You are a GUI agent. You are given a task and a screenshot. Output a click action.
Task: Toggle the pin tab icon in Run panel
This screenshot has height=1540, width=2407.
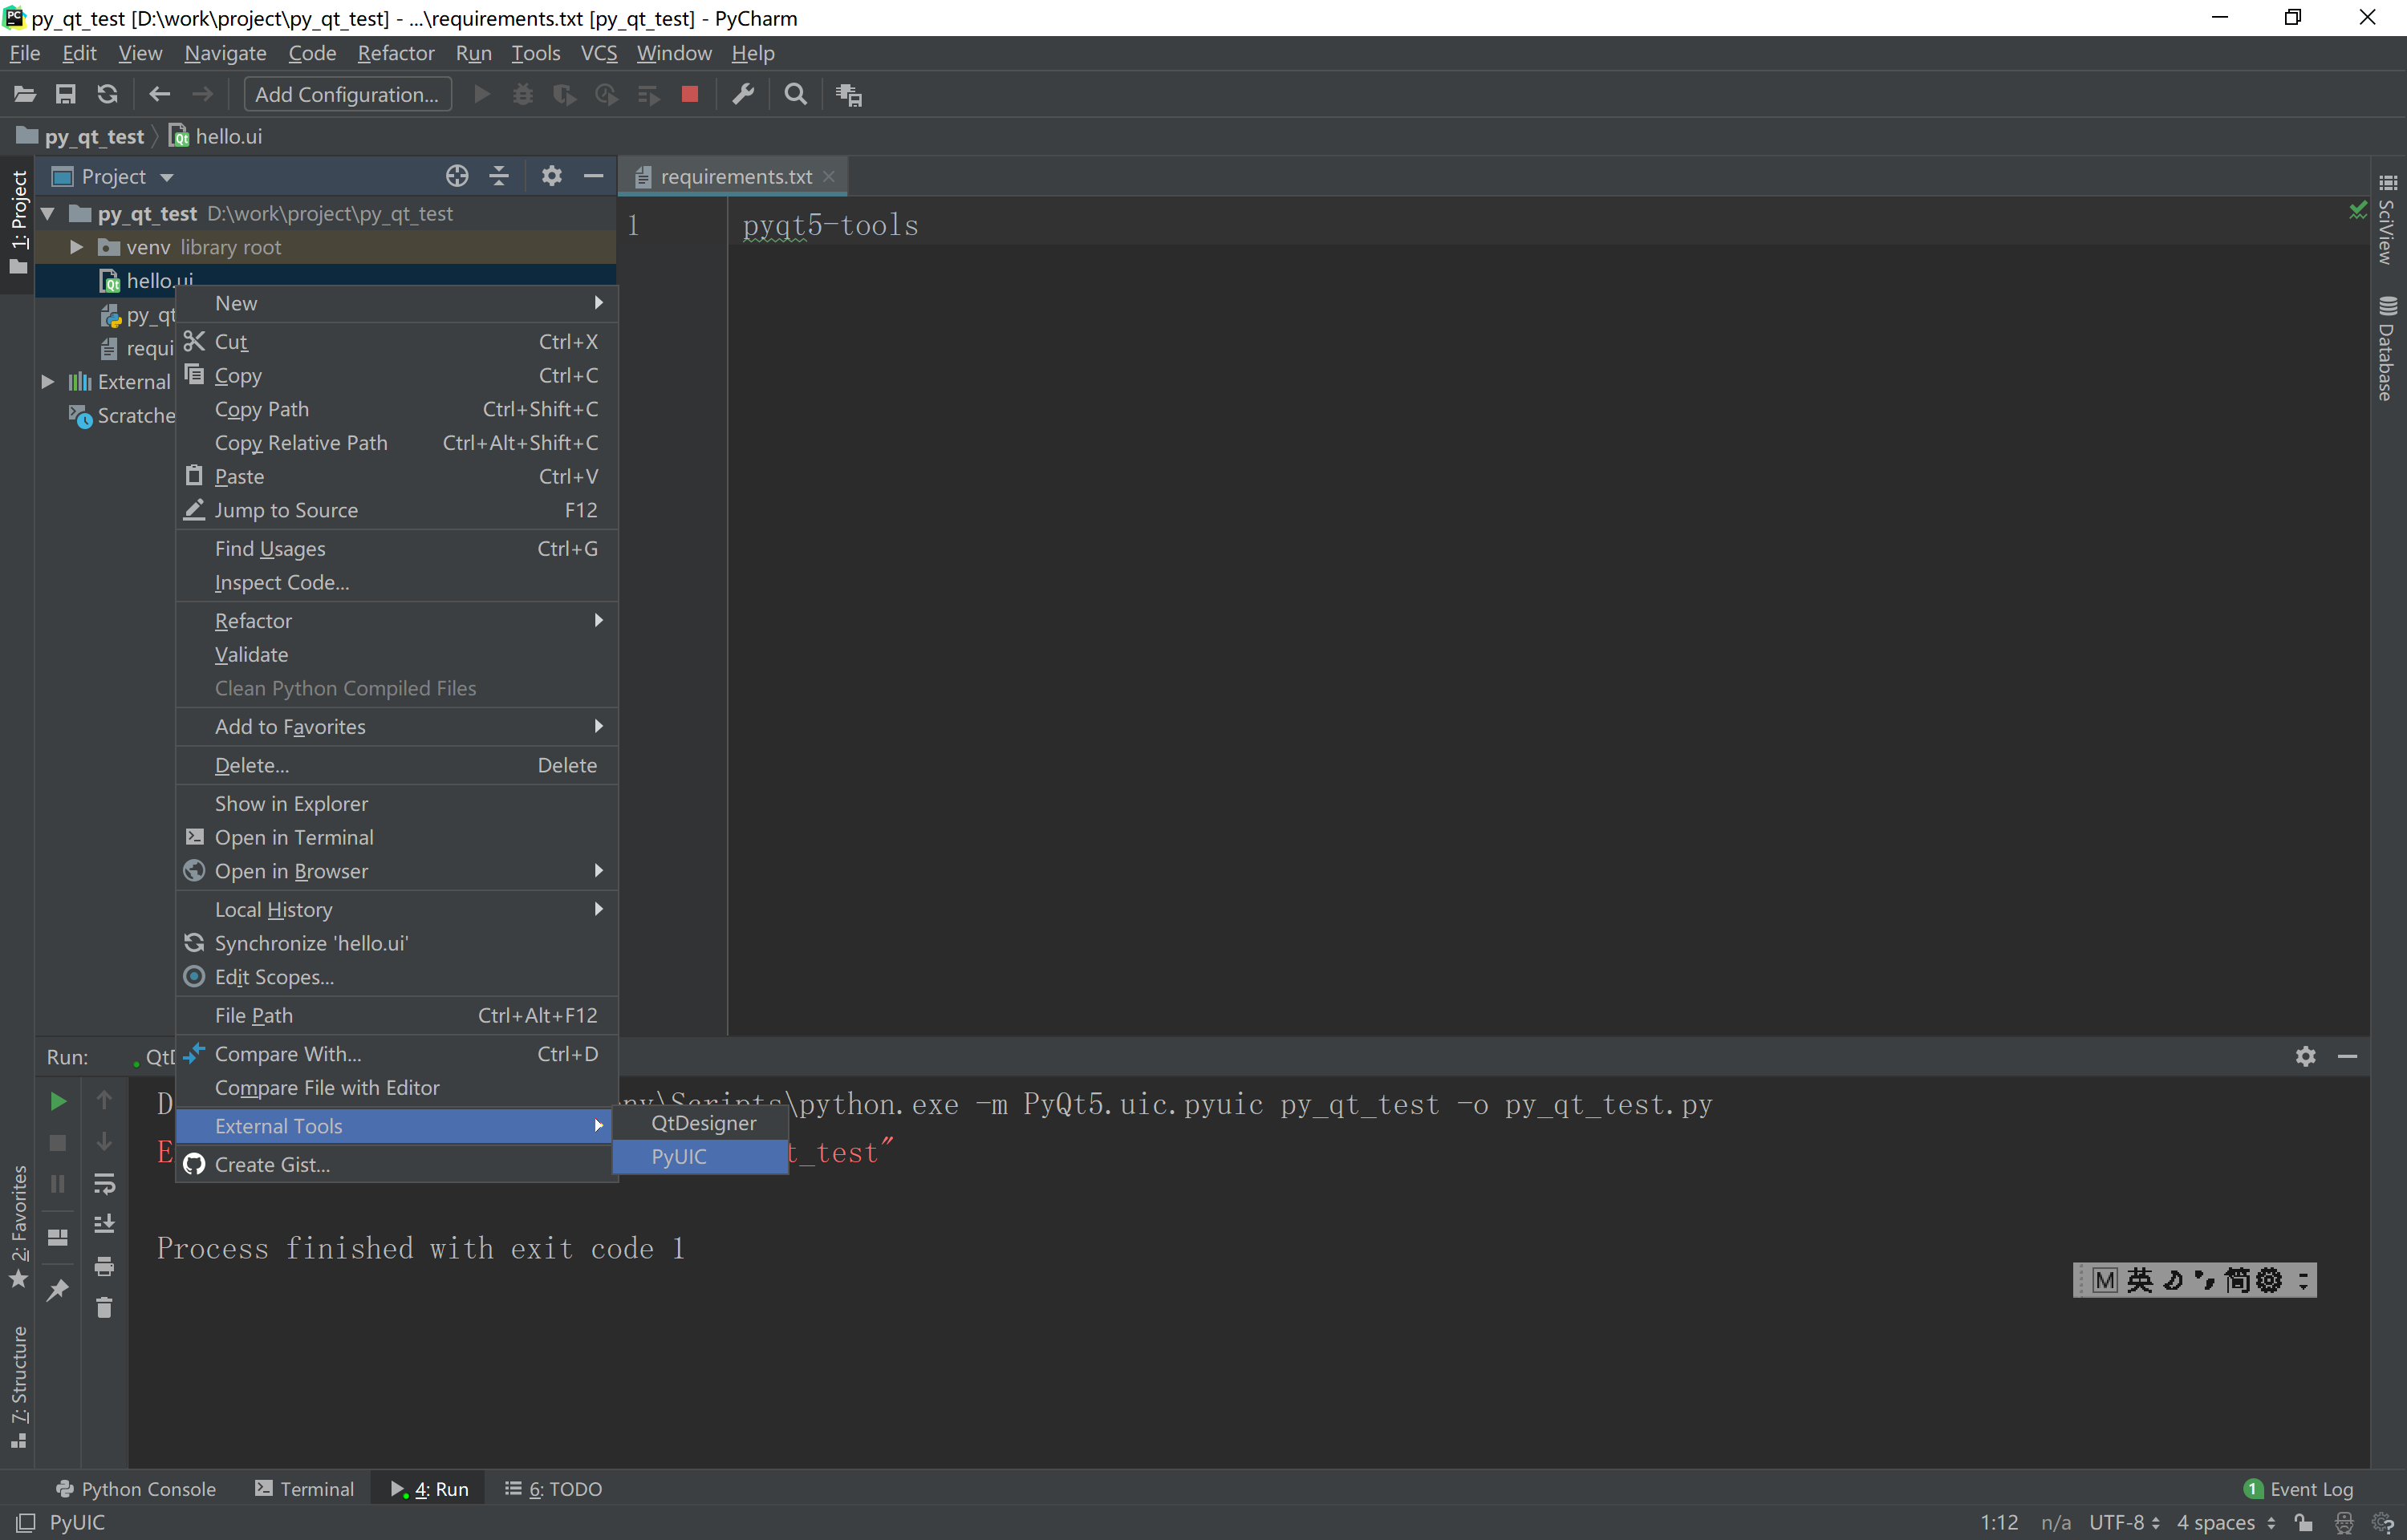(x=58, y=1290)
